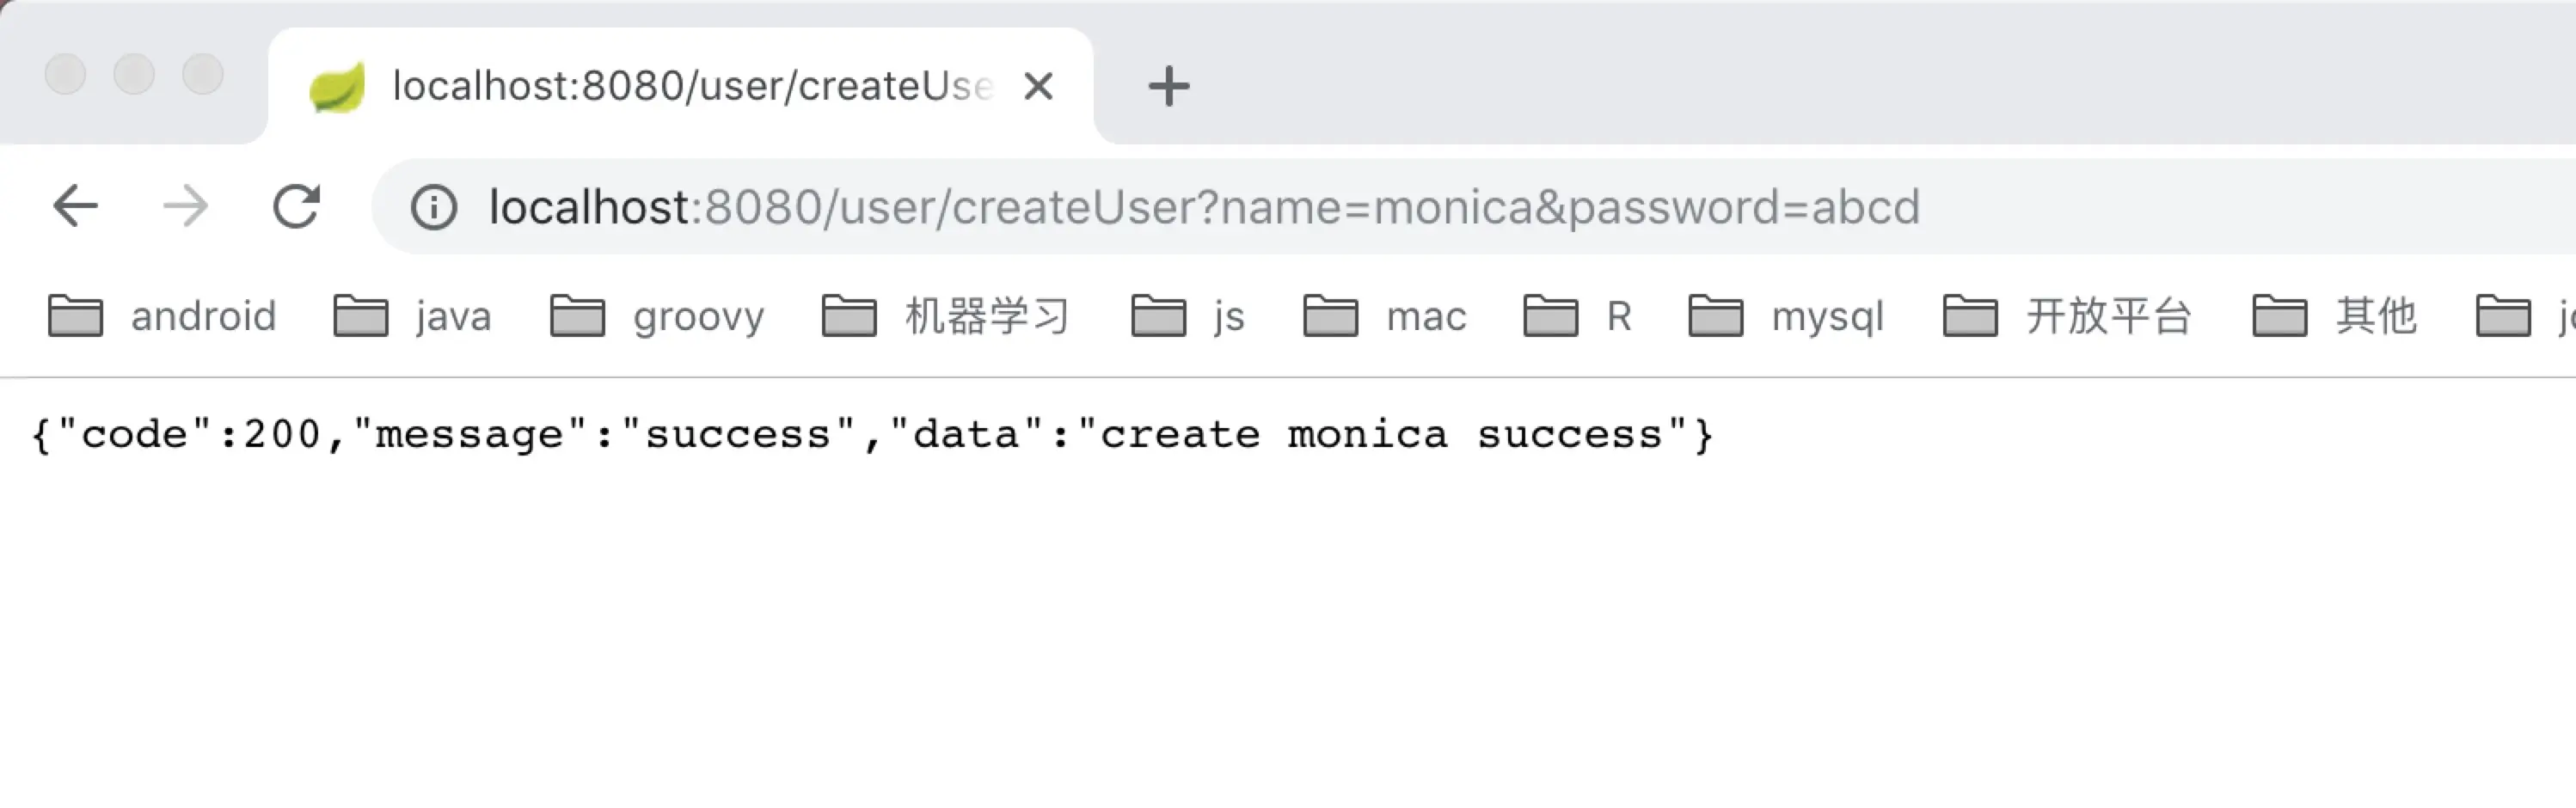Click the Spring leaf favicon on tab
Viewport: 2576px width, 808px height.
point(337,87)
